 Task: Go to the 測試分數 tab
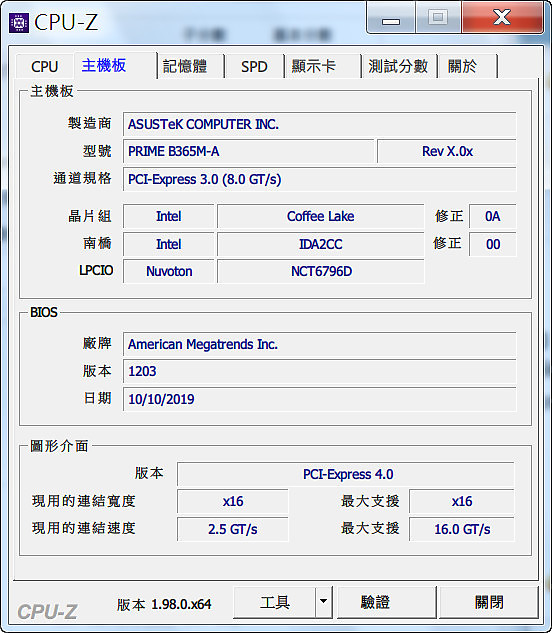tap(399, 66)
